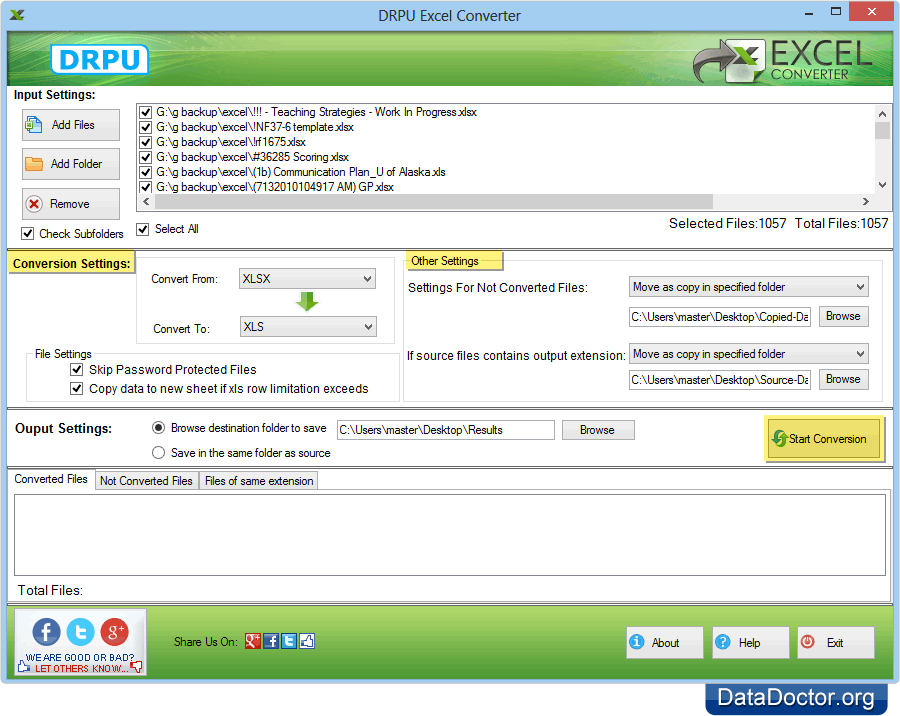Open the Convert From dropdown

click(x=307, y=278)
